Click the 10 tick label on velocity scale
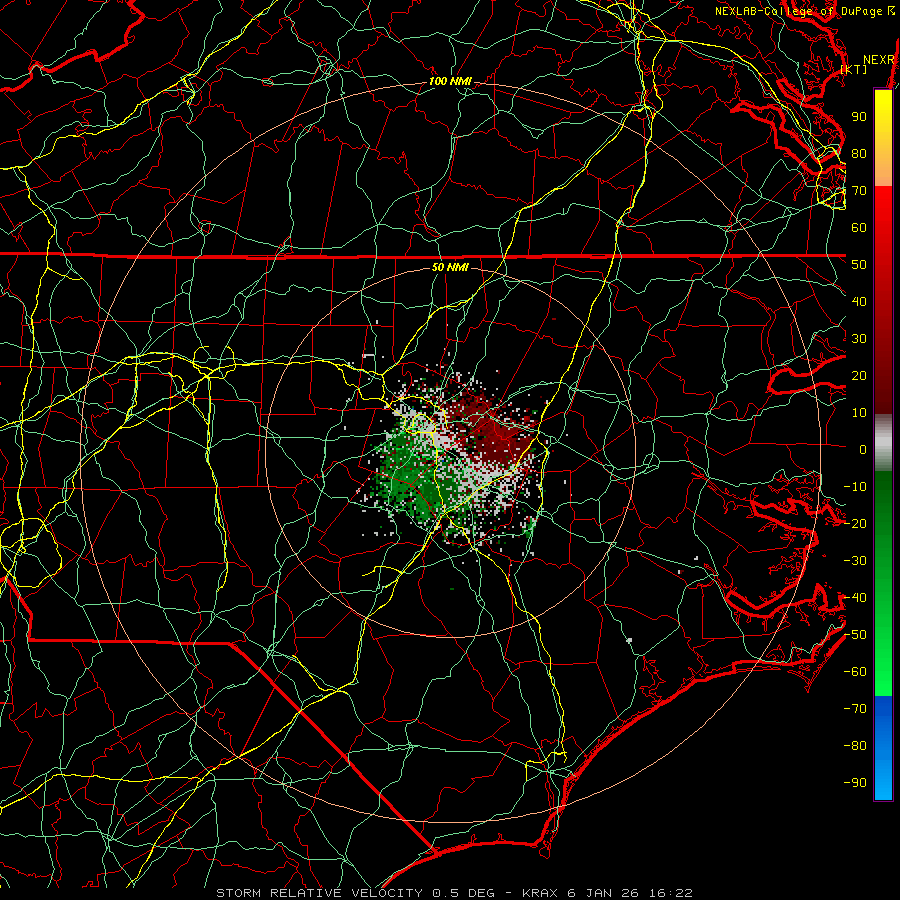Viewport: 900px width, 900px height. [859, 413]
